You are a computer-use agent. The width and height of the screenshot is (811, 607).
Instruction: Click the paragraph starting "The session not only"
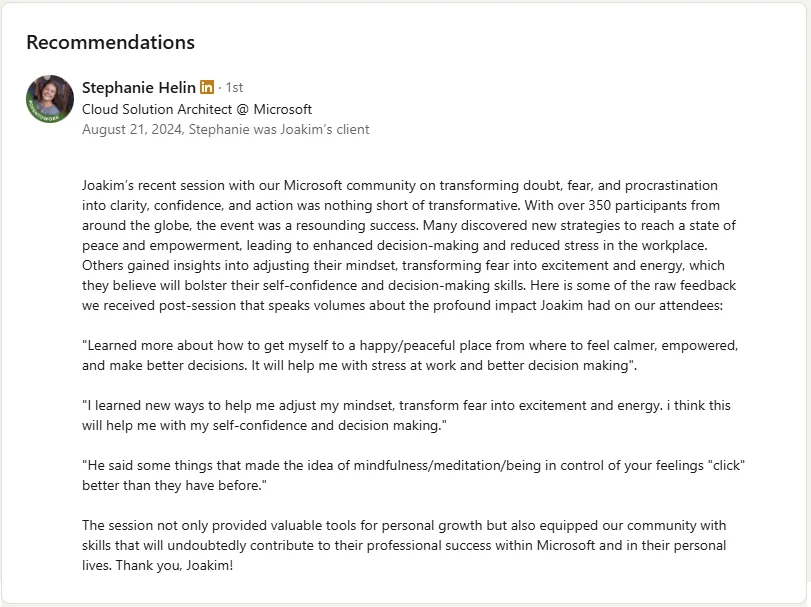click(x=404, y=545)
